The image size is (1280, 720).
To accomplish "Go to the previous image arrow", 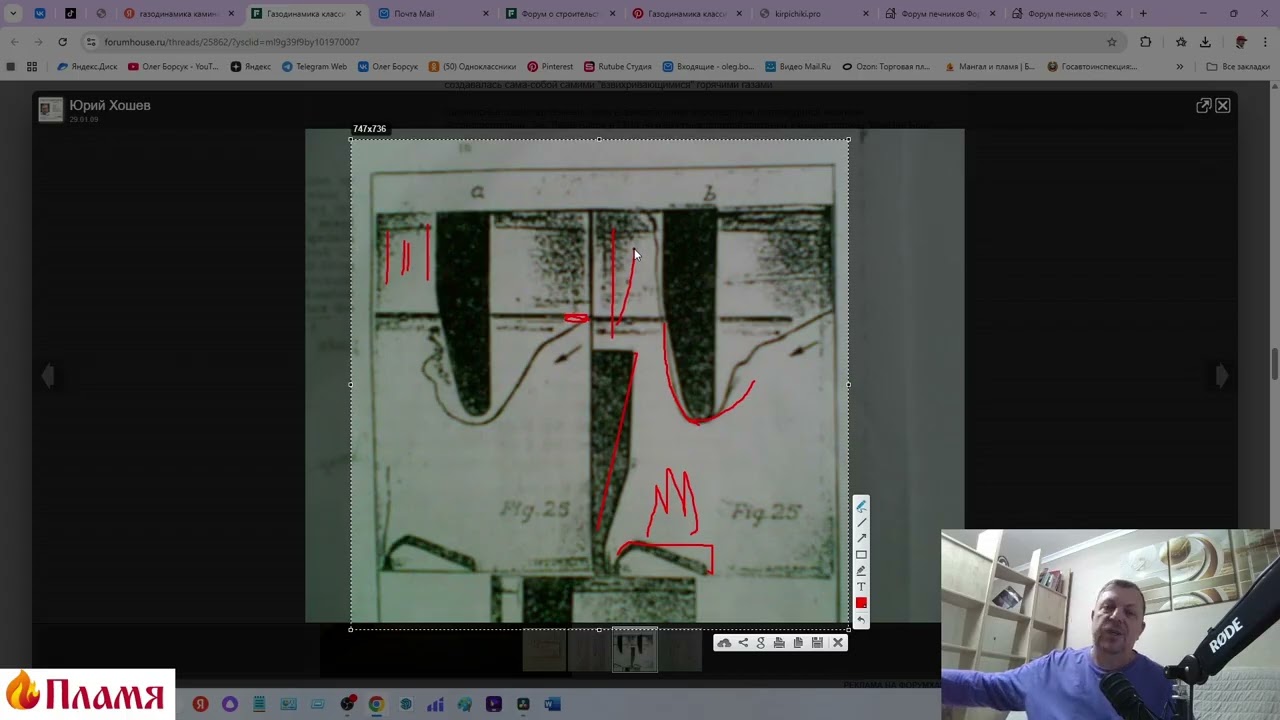I will click(x=47, y=375).
